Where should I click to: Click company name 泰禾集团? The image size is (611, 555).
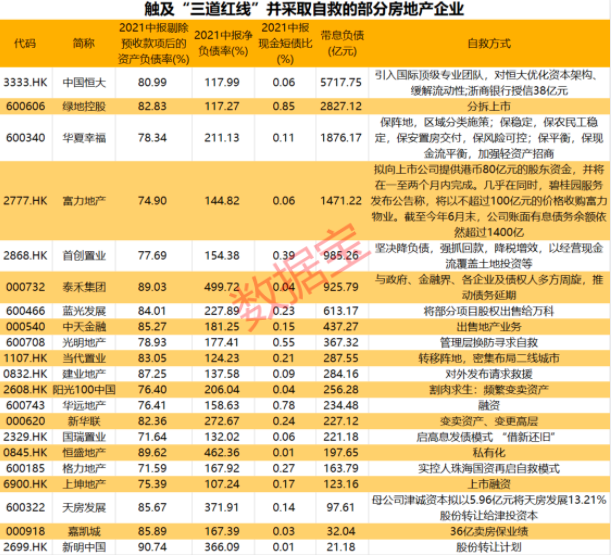click(84, 287)
